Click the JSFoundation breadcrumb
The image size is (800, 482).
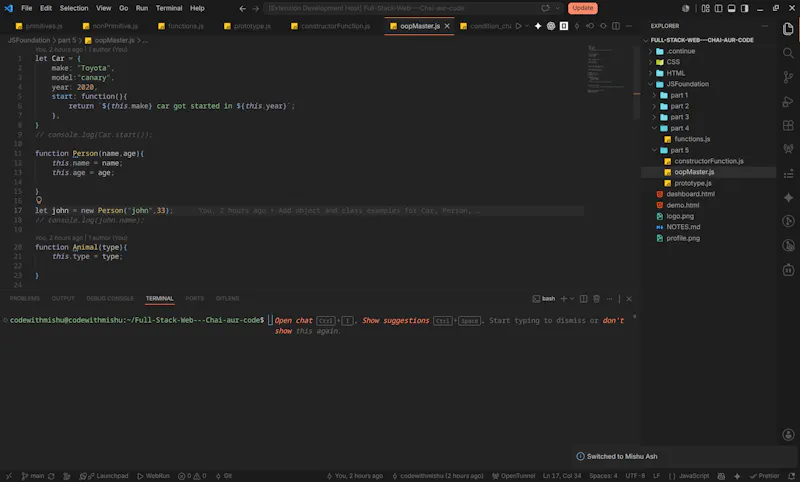click(29, 40)
